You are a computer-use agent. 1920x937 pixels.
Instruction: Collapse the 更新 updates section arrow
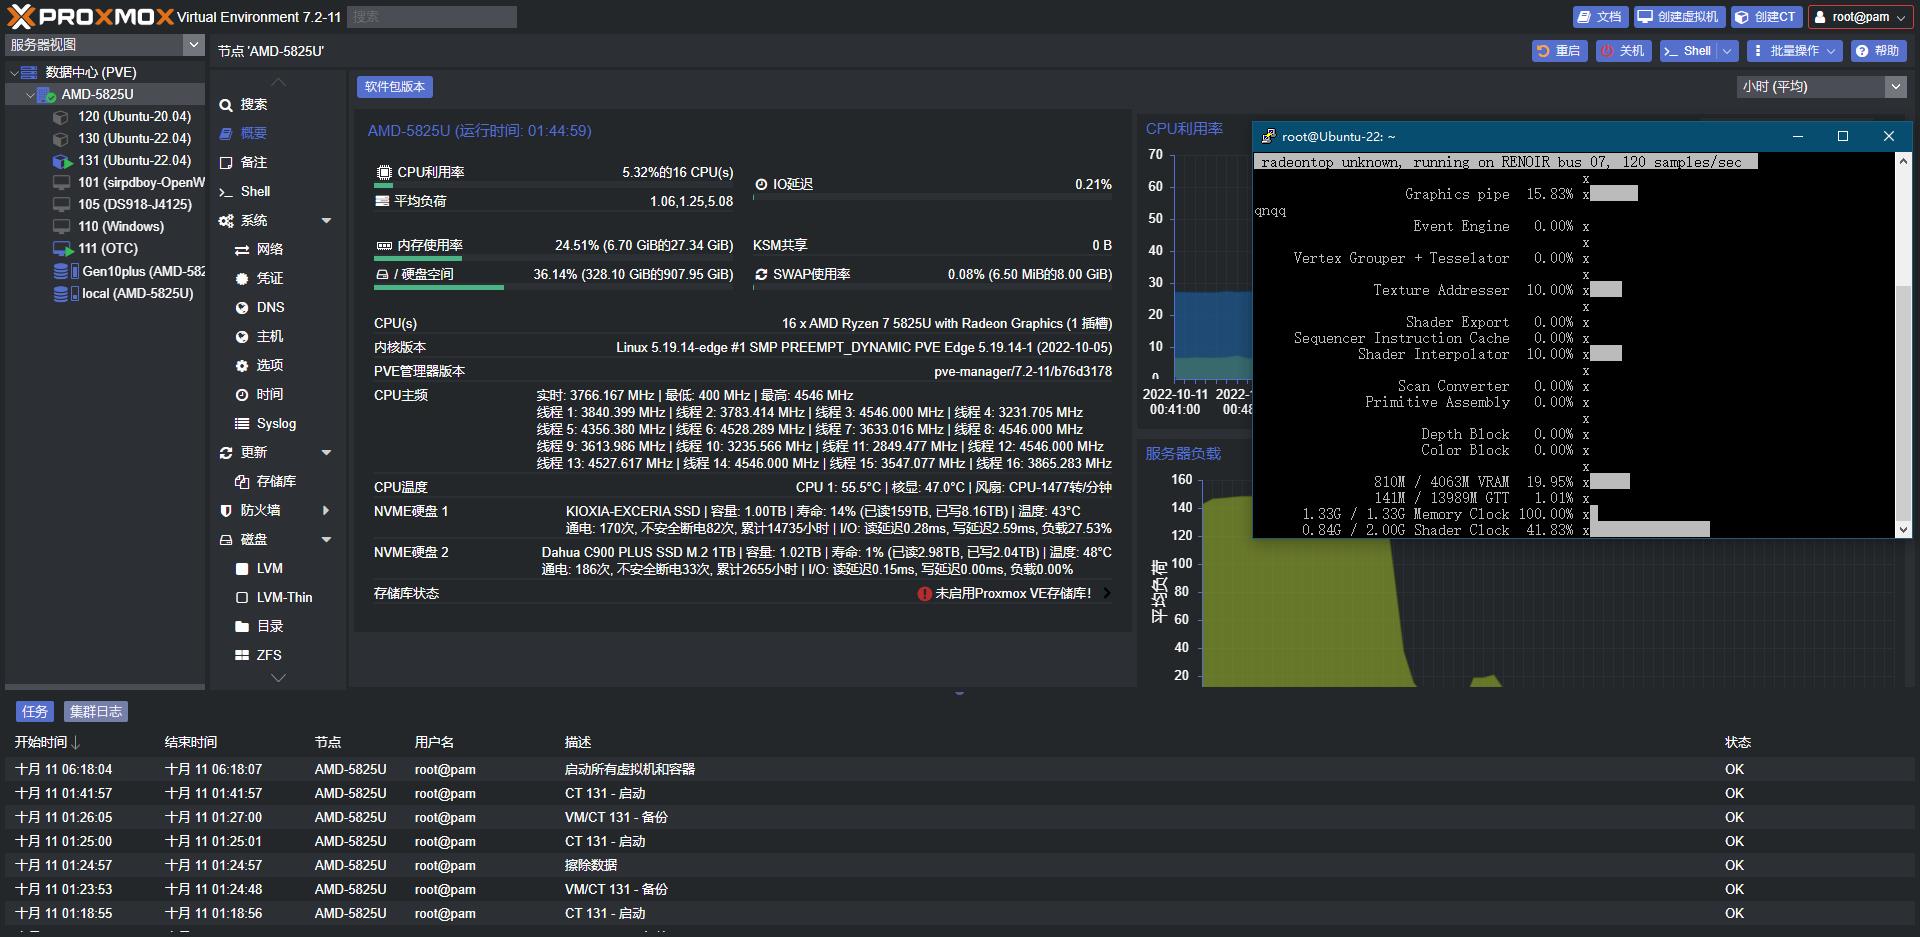coord(326,453)
